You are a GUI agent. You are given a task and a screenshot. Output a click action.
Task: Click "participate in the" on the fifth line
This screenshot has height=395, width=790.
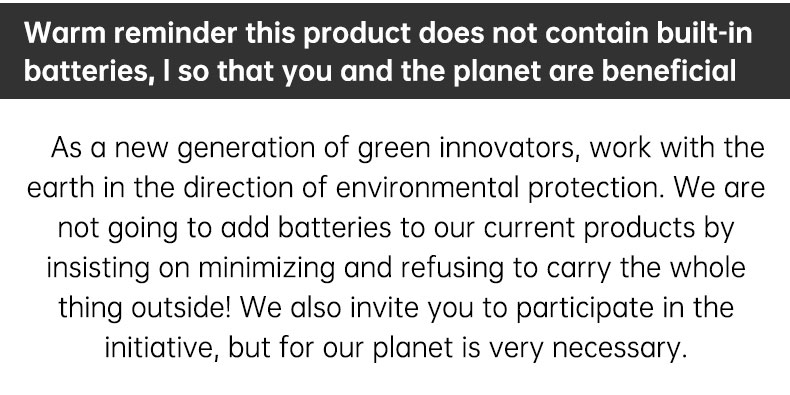click(625, 307)
